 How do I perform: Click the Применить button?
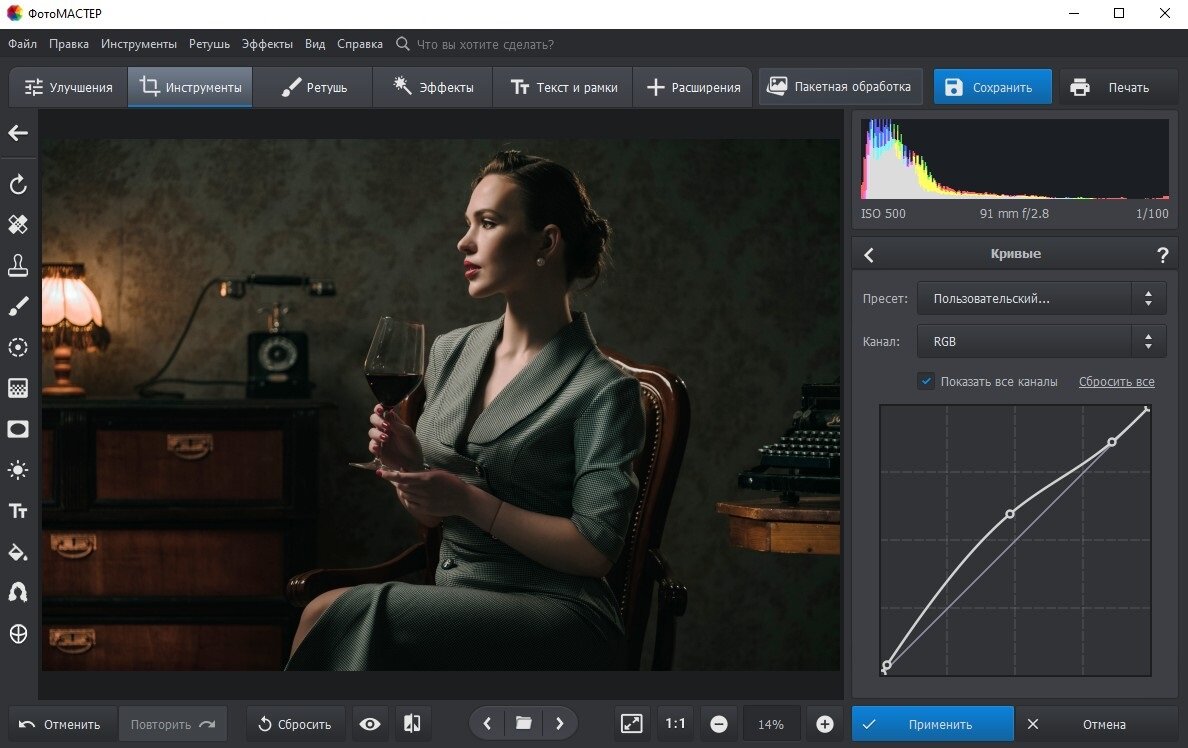point(932,724)
